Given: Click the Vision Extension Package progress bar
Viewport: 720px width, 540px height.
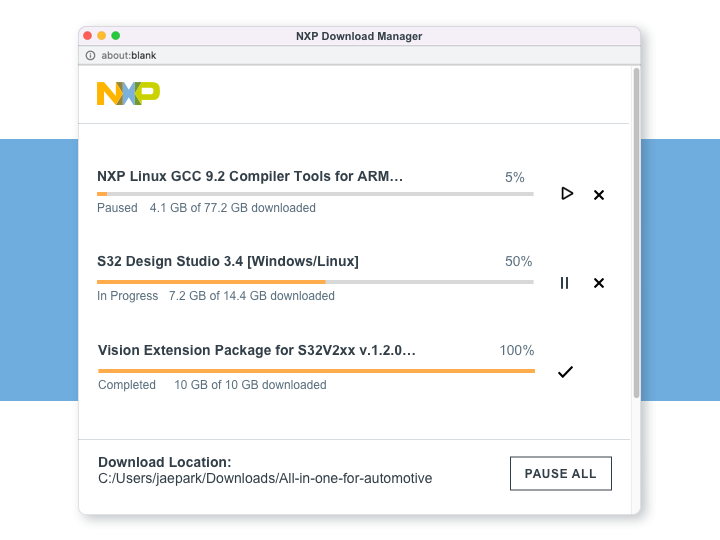Looking at the screenshot, I should pos(315,370).
